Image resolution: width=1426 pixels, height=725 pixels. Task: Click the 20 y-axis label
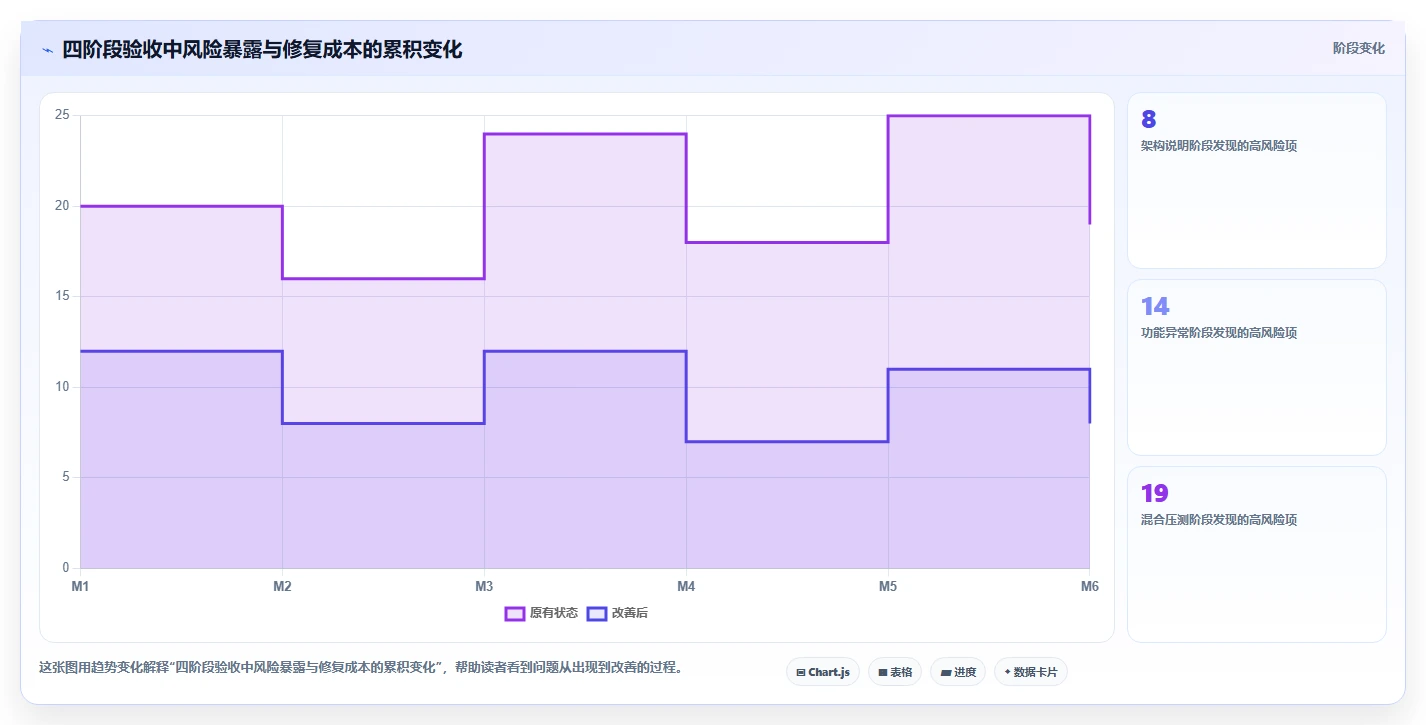[x=62, y=206]
